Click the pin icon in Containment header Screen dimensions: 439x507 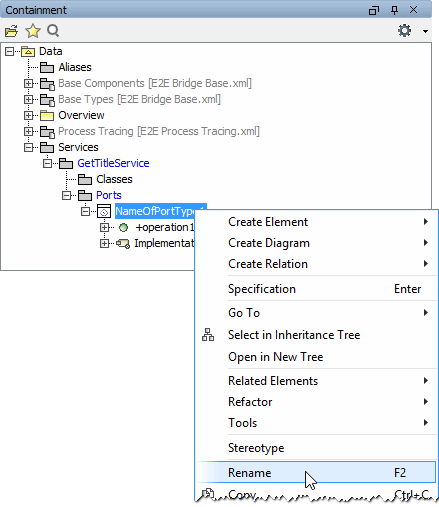(394, 10)
